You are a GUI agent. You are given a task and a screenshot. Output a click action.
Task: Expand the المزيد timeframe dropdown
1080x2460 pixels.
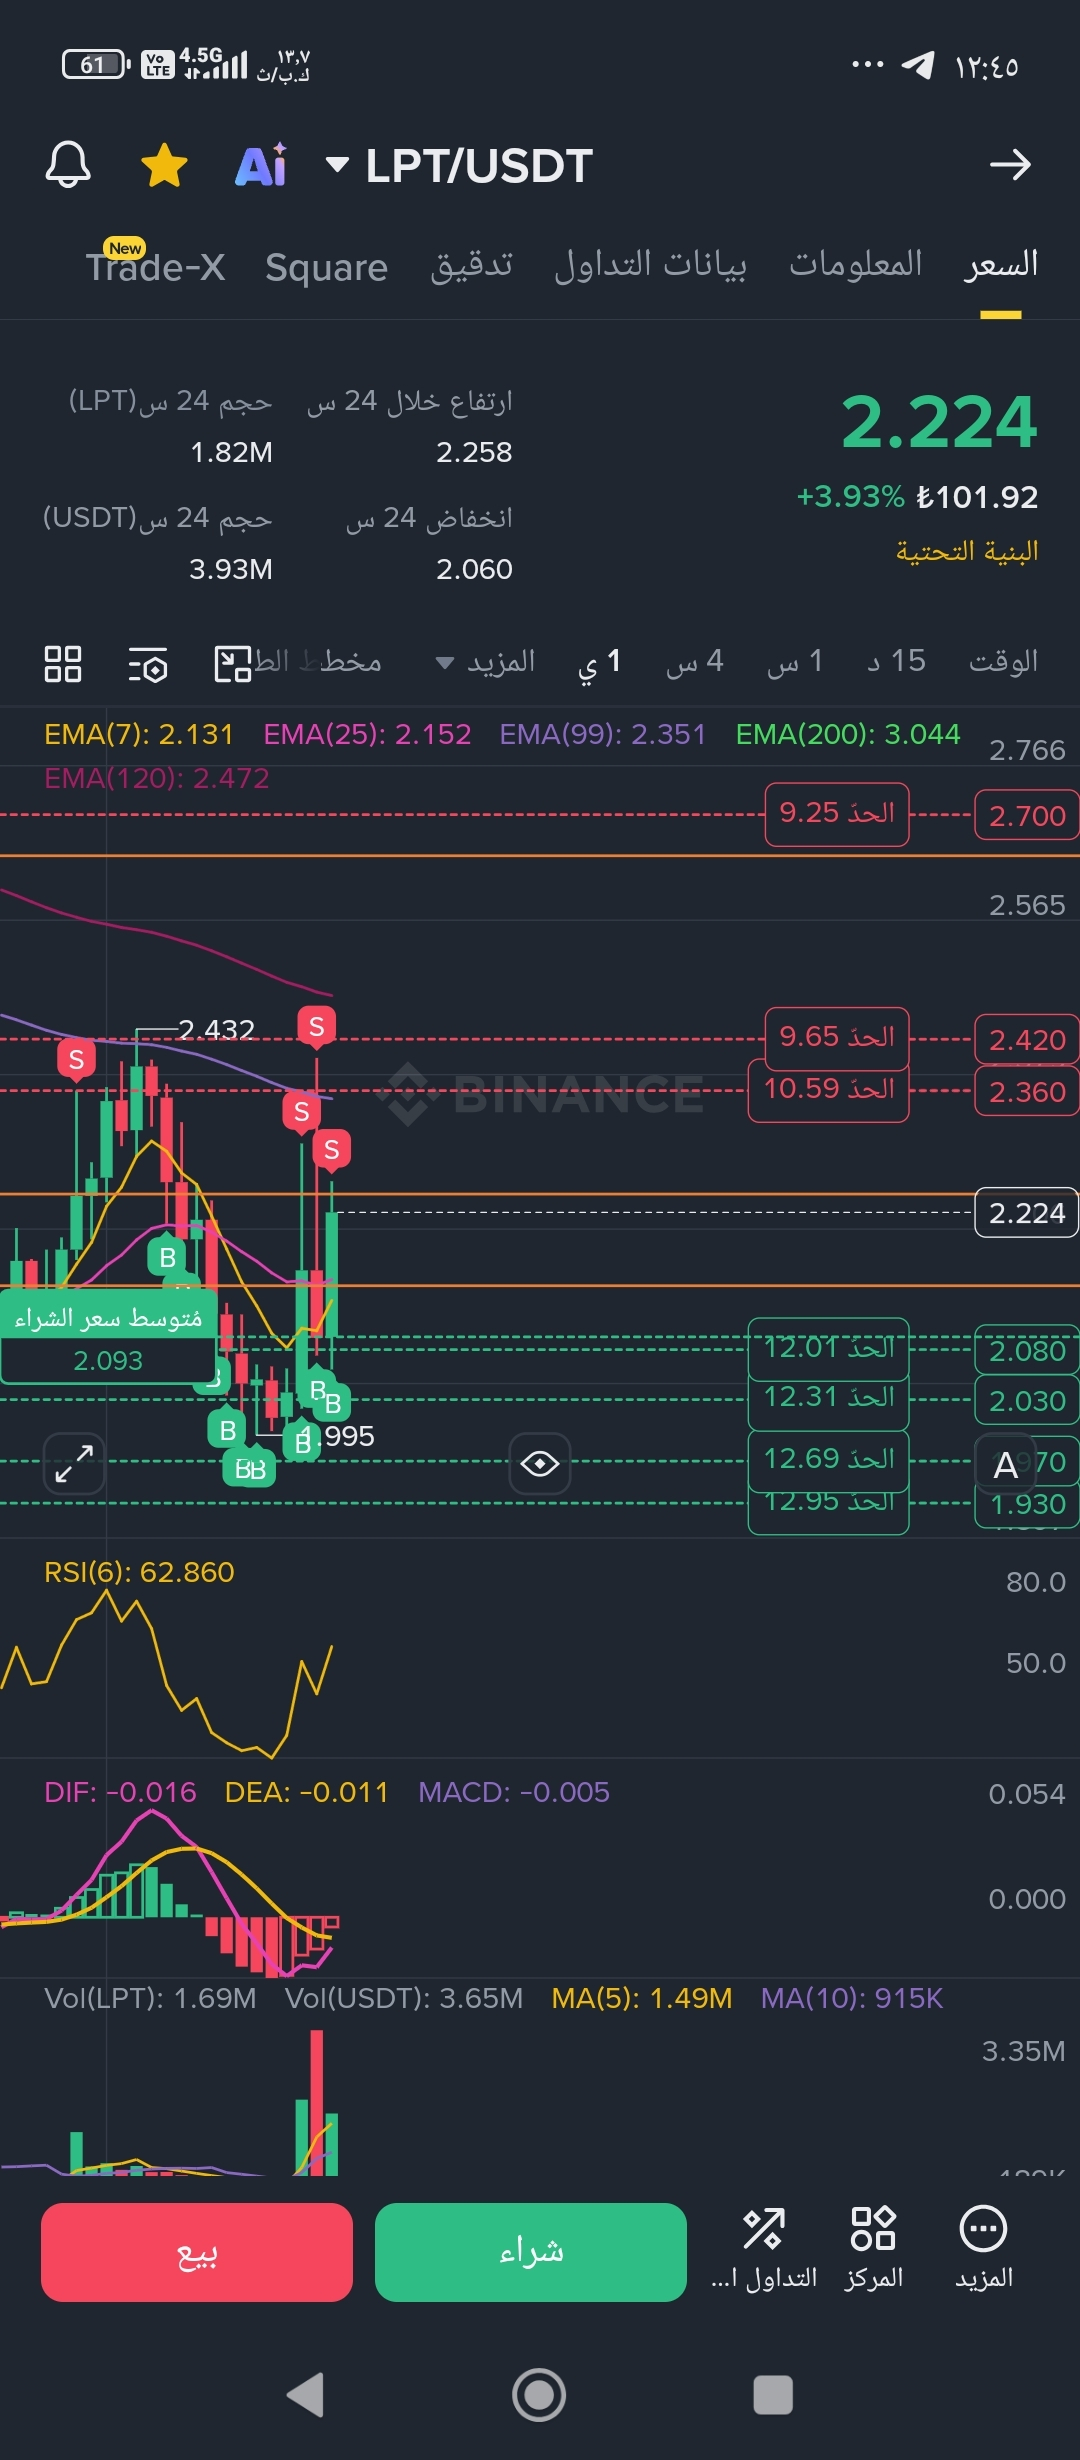coord(486,662)
